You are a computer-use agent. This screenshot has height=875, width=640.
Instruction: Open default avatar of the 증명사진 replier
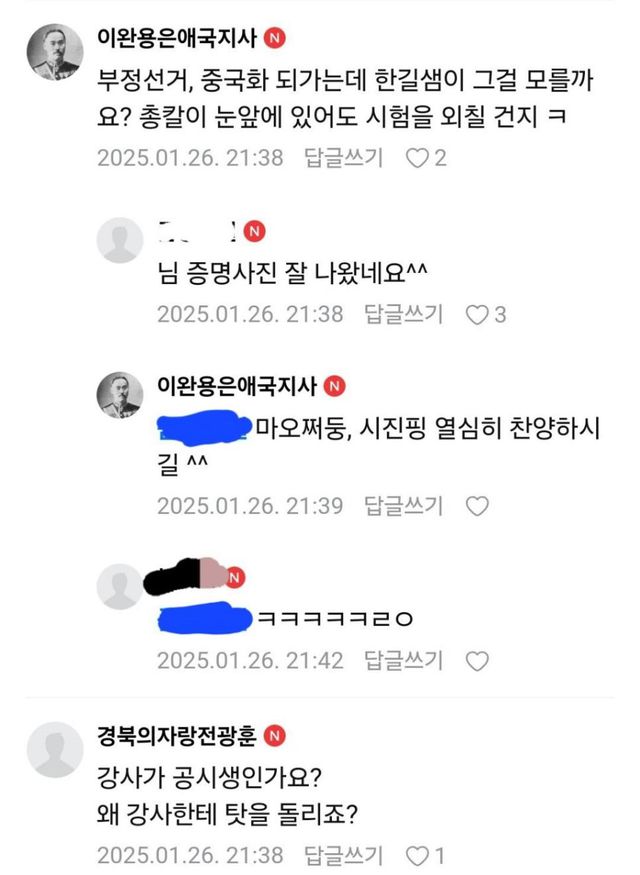(x=119, y=241)
